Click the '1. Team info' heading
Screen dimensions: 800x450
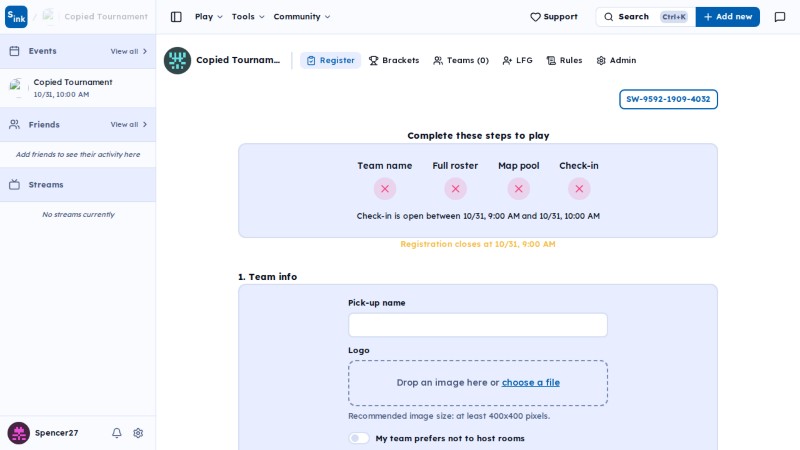(267, 277)
